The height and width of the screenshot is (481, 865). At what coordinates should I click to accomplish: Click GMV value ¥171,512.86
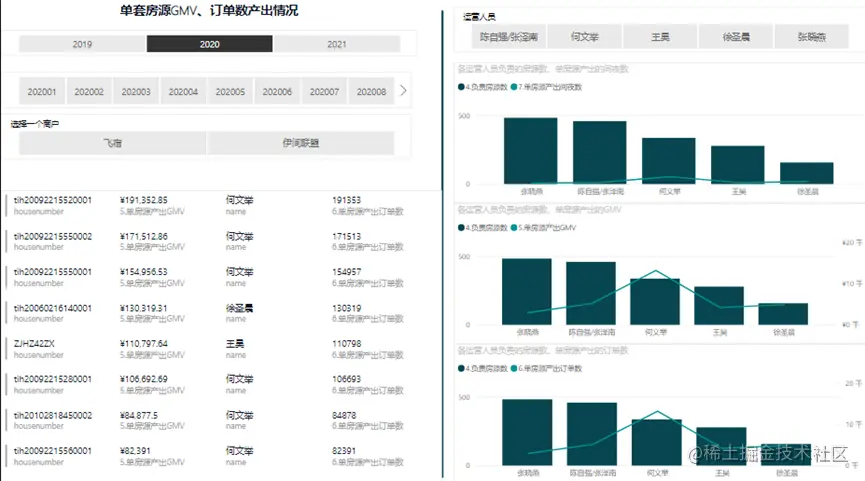pyautogui.click(x=143, y=236)
